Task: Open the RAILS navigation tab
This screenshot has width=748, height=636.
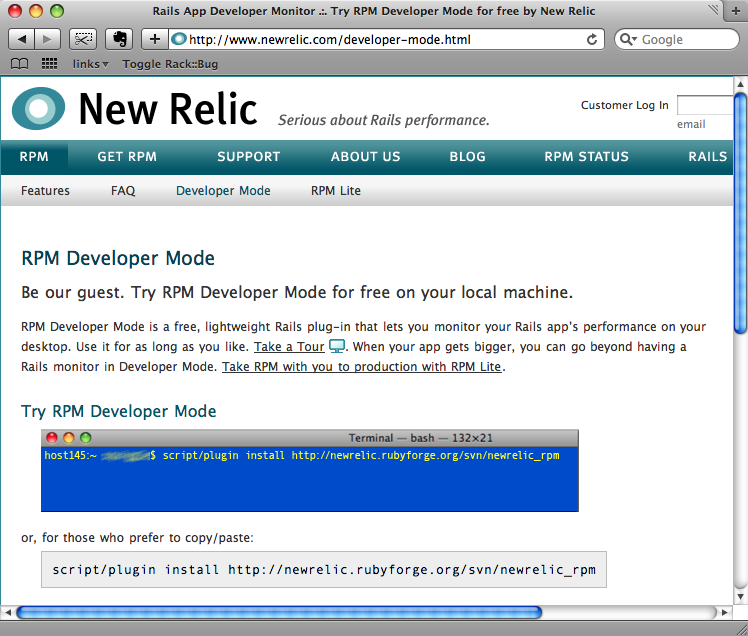Action: [x=707, y=157]
